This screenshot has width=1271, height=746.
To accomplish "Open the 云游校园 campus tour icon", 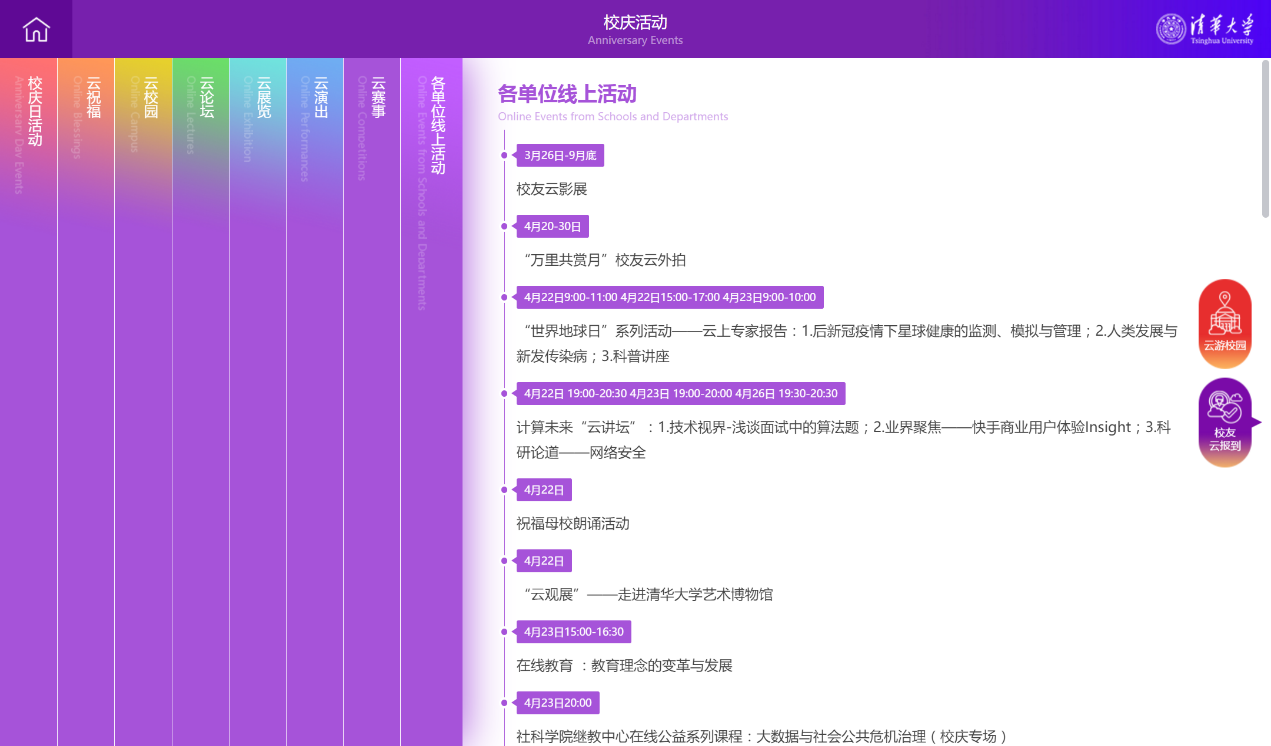I will coord(1225,324).
